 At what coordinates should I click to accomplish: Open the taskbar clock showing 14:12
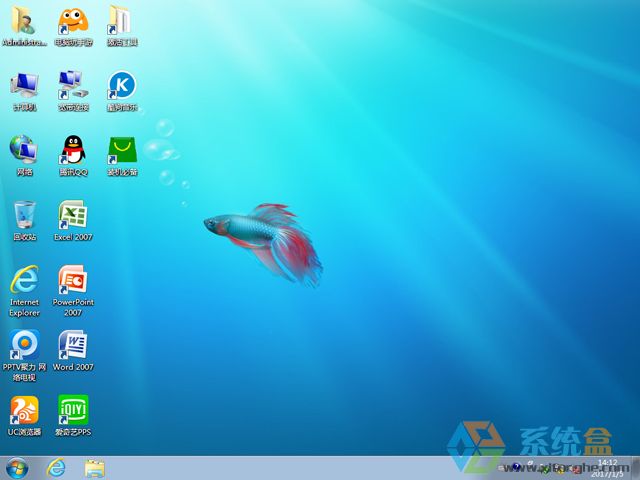coord(607,468)
